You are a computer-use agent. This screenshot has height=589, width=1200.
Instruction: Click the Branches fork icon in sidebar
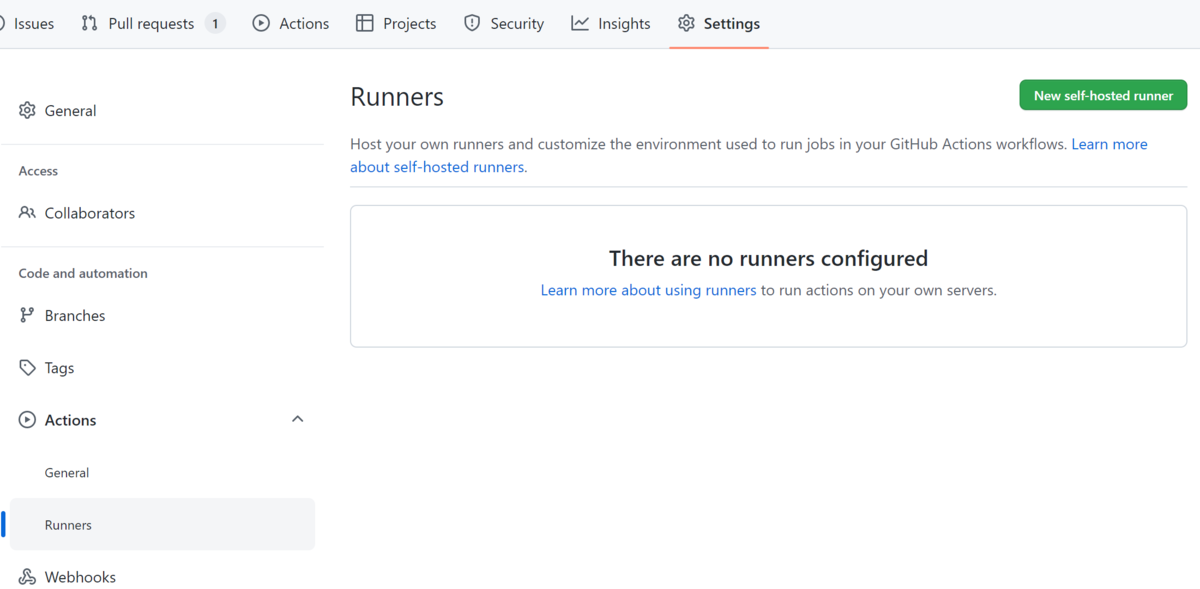click(27, 315)
